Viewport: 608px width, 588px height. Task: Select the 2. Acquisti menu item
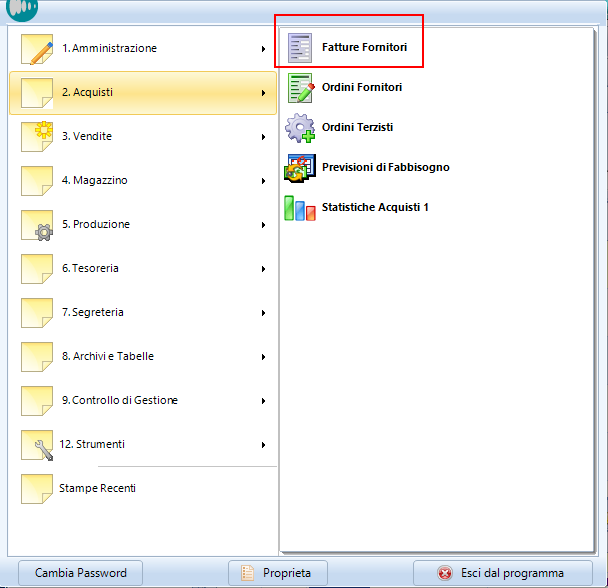[87, 93]
